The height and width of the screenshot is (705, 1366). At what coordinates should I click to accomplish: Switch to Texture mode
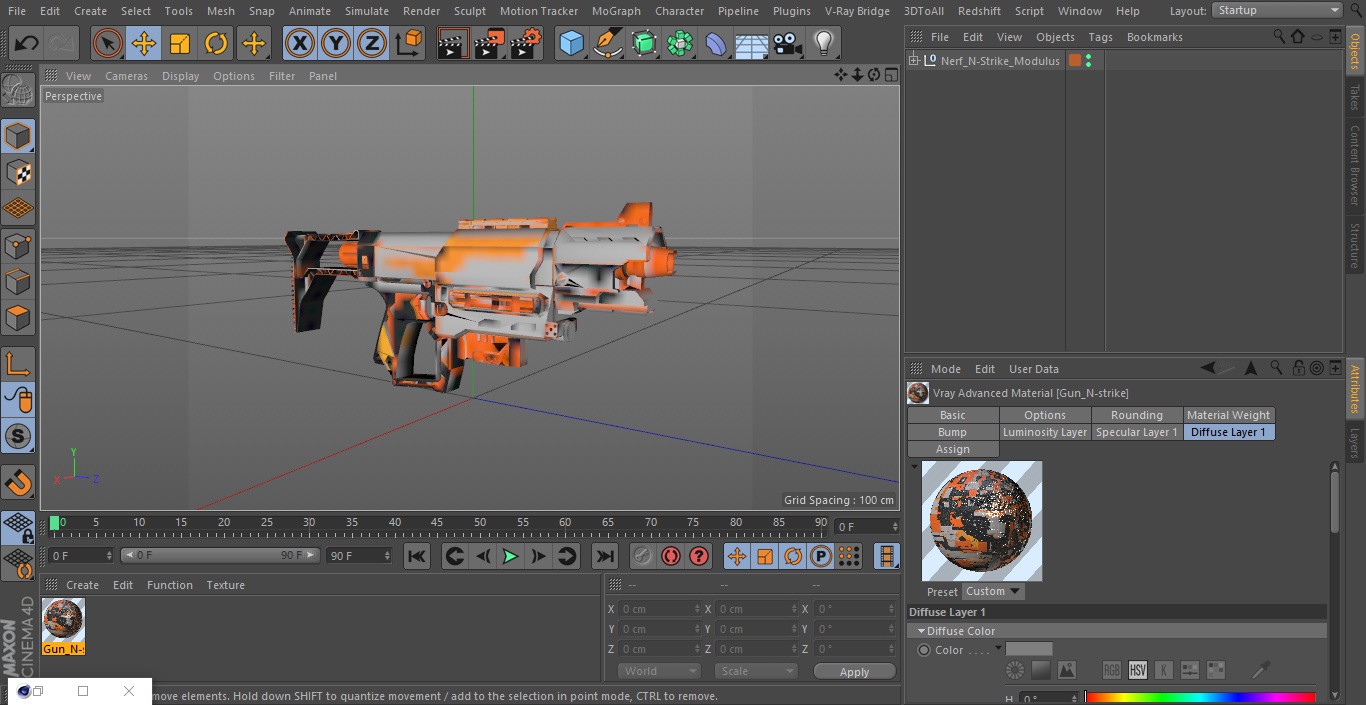(x=18, y=173)
